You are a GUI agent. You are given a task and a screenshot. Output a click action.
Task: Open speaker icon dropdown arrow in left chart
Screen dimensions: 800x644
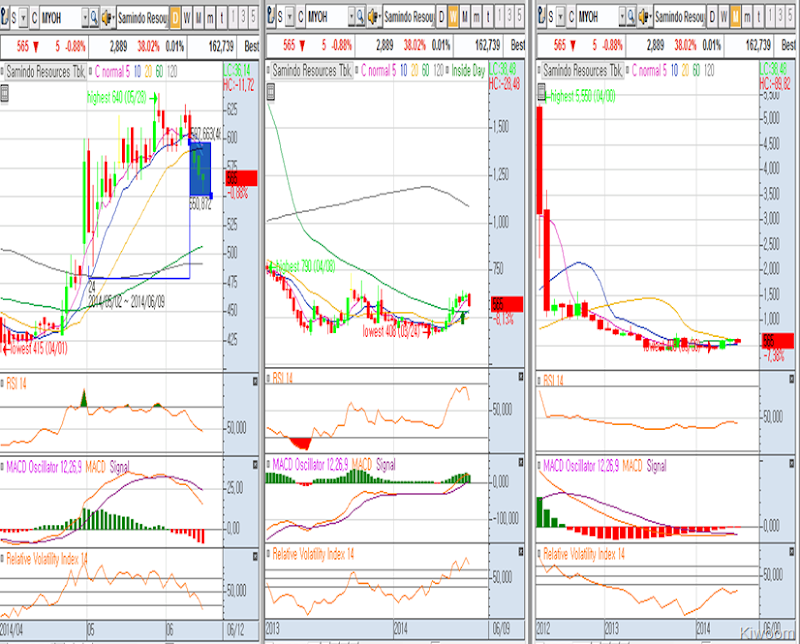pyautogui.click(x=113, y=18)
